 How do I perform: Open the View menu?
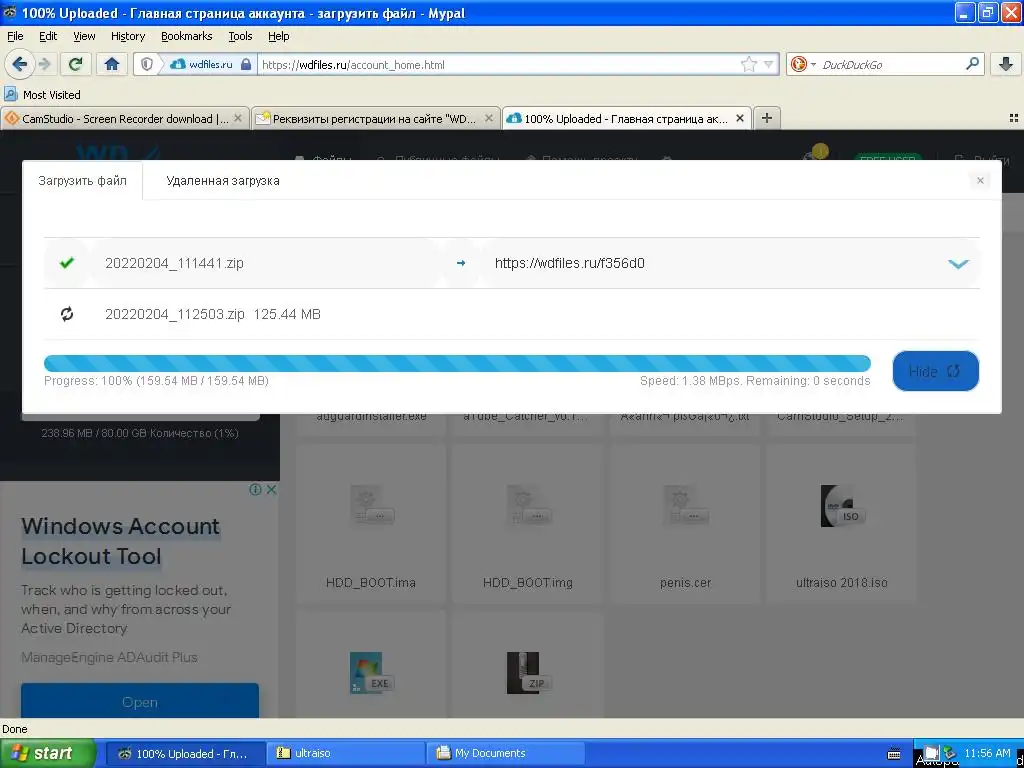(84, 36)
